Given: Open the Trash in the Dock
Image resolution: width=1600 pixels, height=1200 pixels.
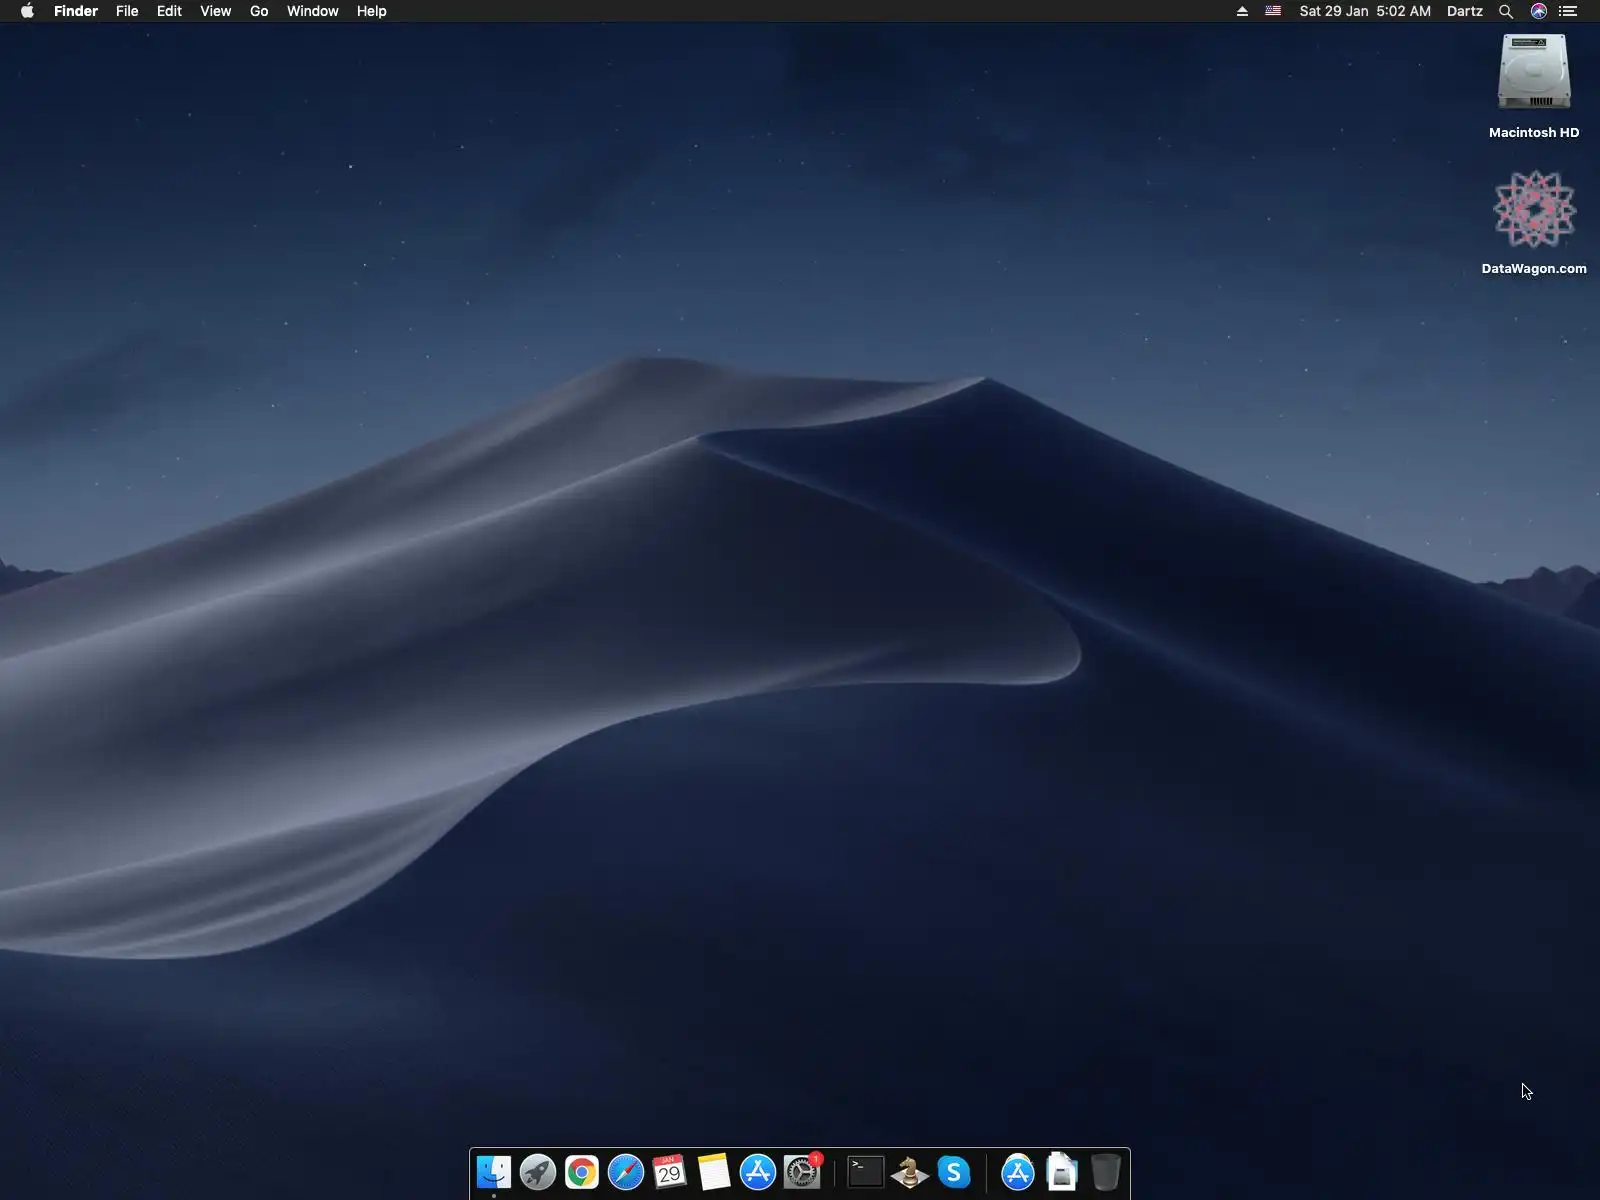Looking at the screenshot, I should click(1106, 1172).
